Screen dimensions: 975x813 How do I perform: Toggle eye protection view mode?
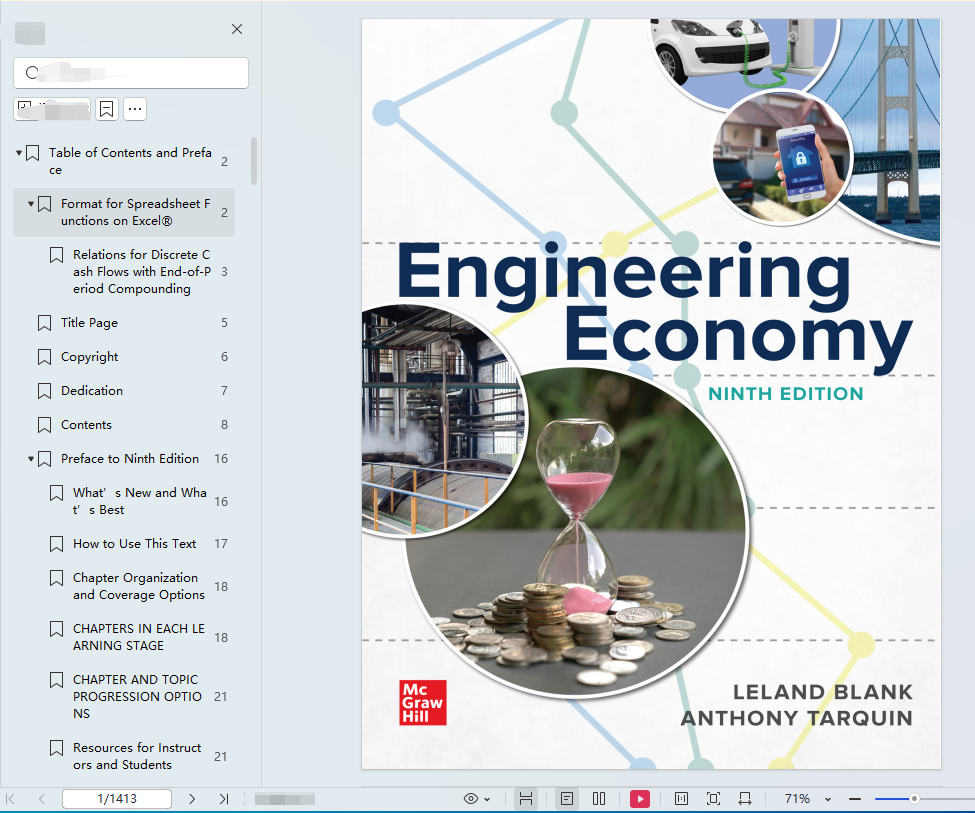tap(471, 799)
